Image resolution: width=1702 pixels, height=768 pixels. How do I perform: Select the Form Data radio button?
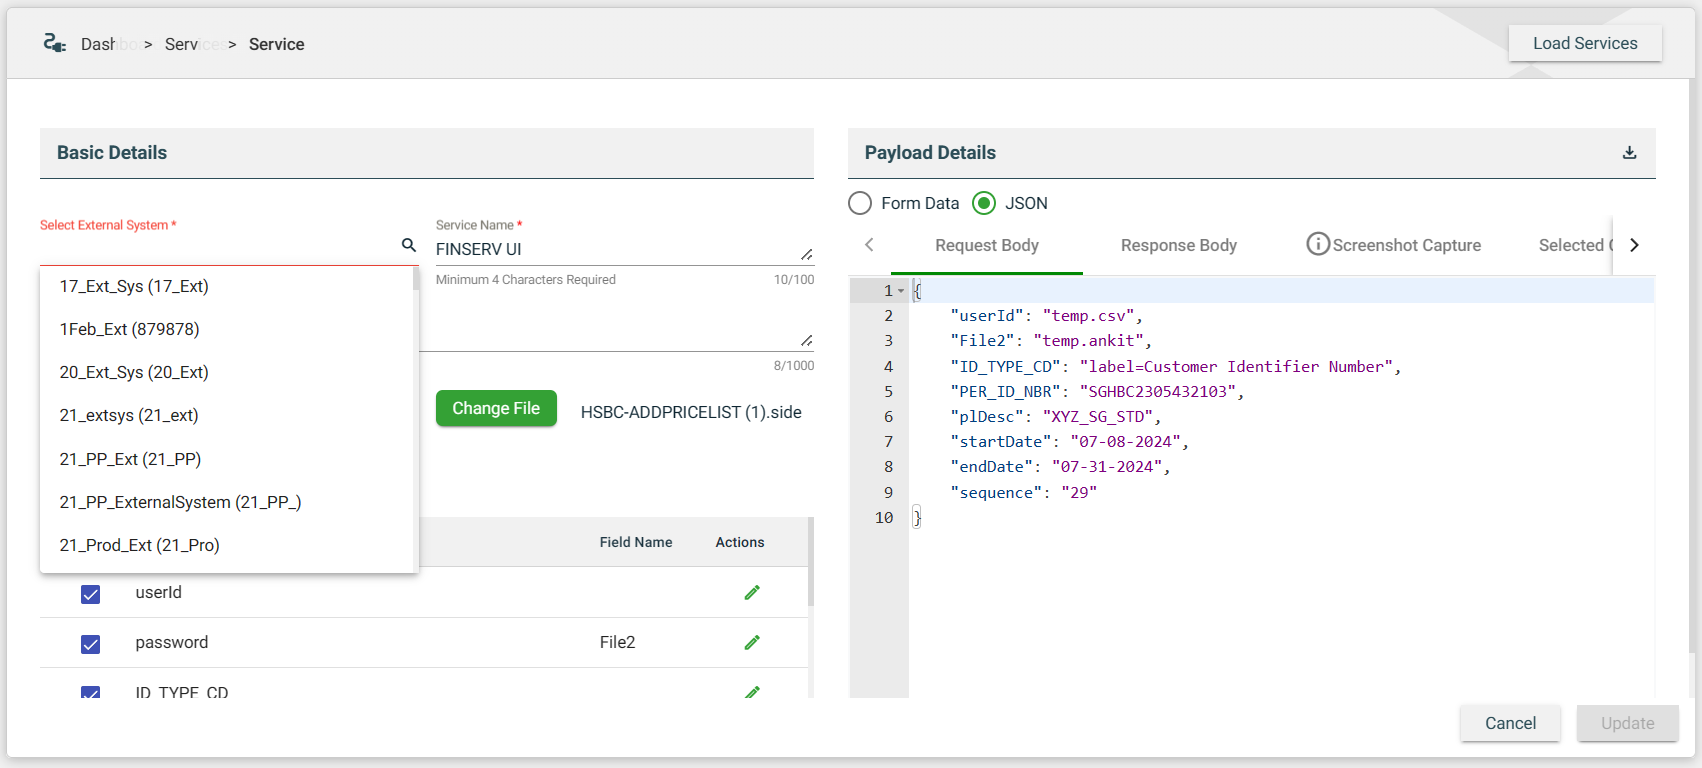(860, 203)
